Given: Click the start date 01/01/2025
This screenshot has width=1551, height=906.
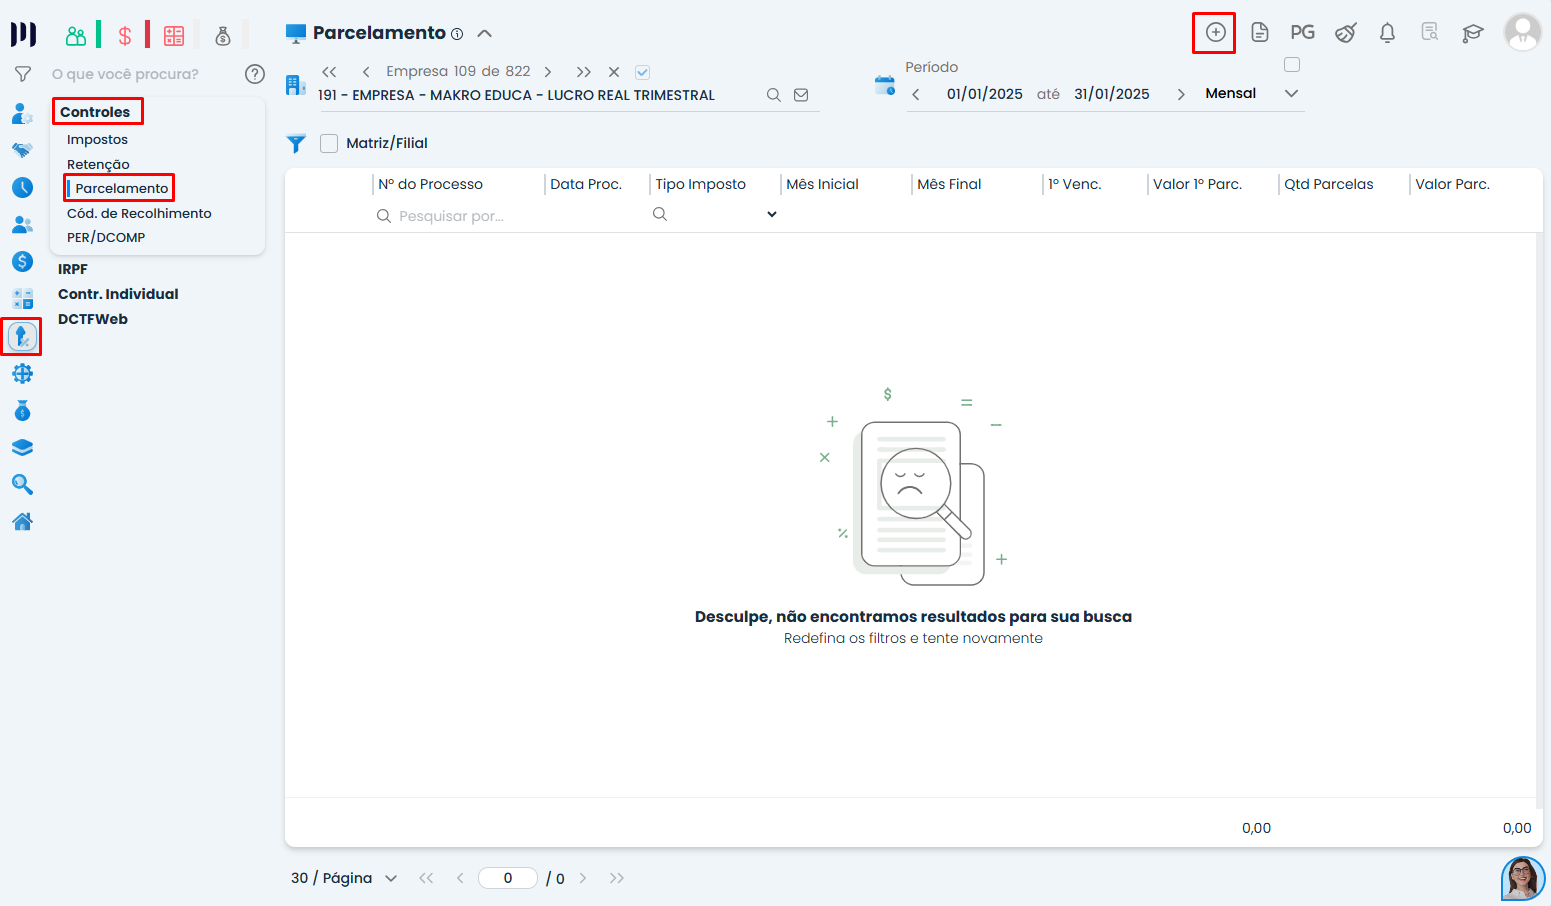Looking at the screenshot, I should point(985,94).
